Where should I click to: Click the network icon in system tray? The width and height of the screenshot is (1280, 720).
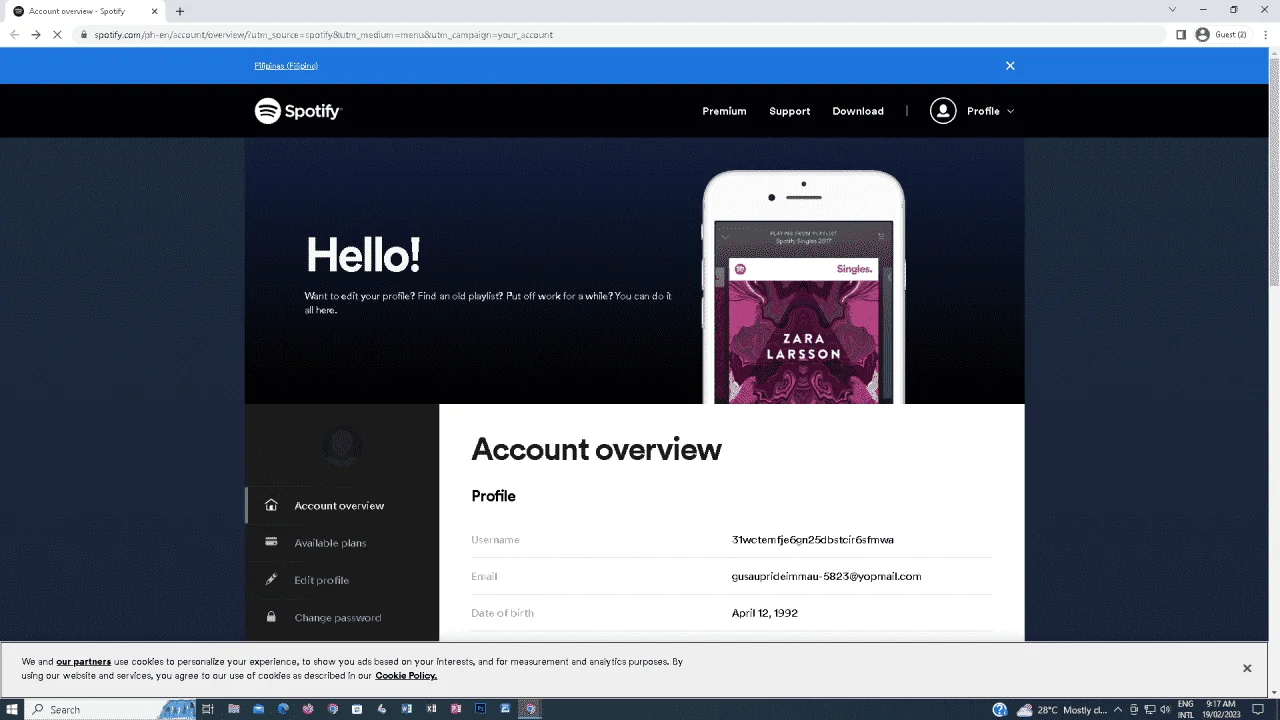click(x=1150, y=710)
